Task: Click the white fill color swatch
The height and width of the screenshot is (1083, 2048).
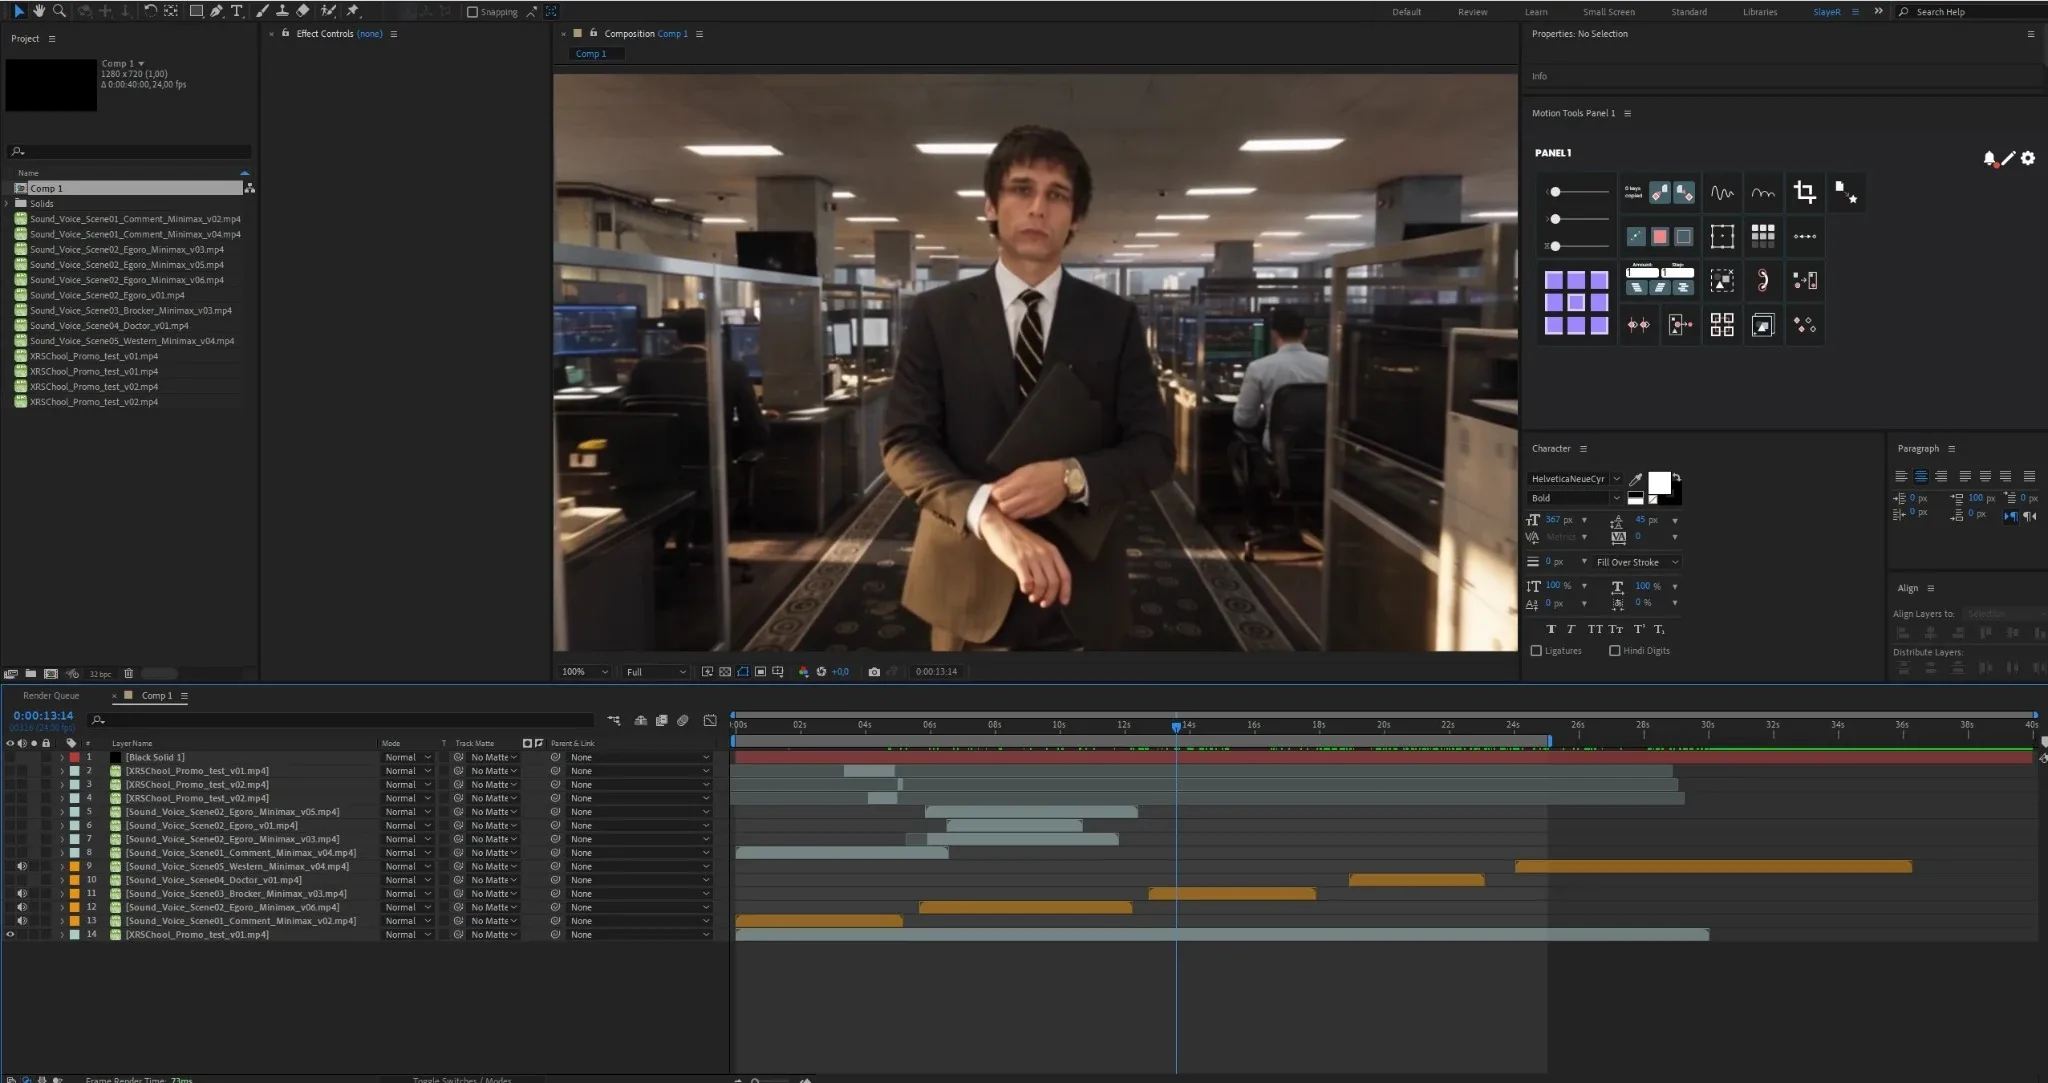Action: (1659, 483)
